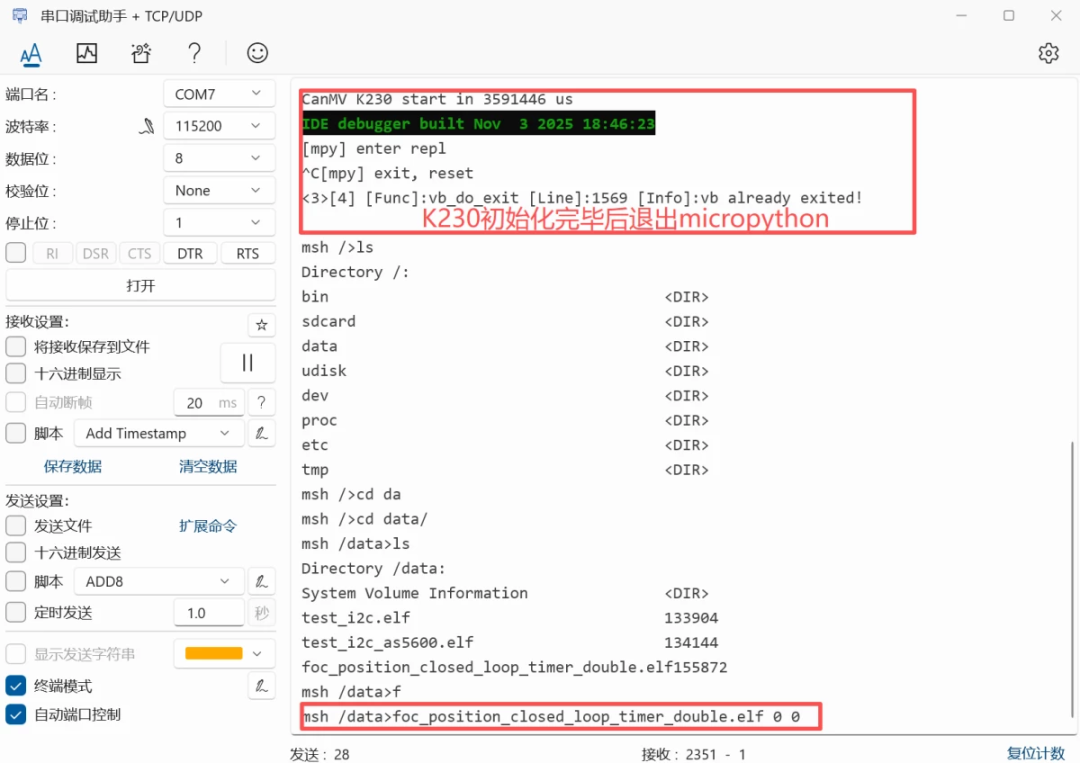Click 清空数据 to clear received data
The height and width of the screenshot is (763, 1080).
(x=207, y=466)
